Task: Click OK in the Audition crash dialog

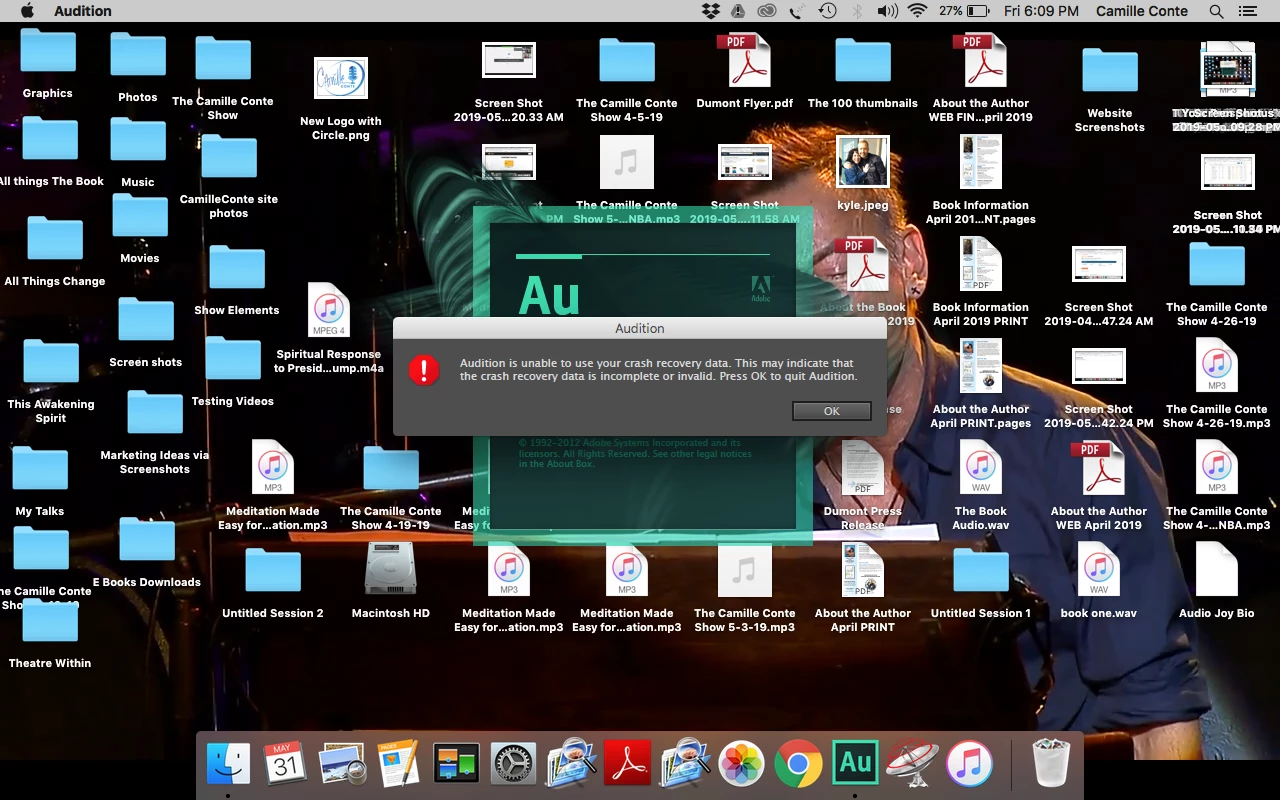Action: click(831, 411)
